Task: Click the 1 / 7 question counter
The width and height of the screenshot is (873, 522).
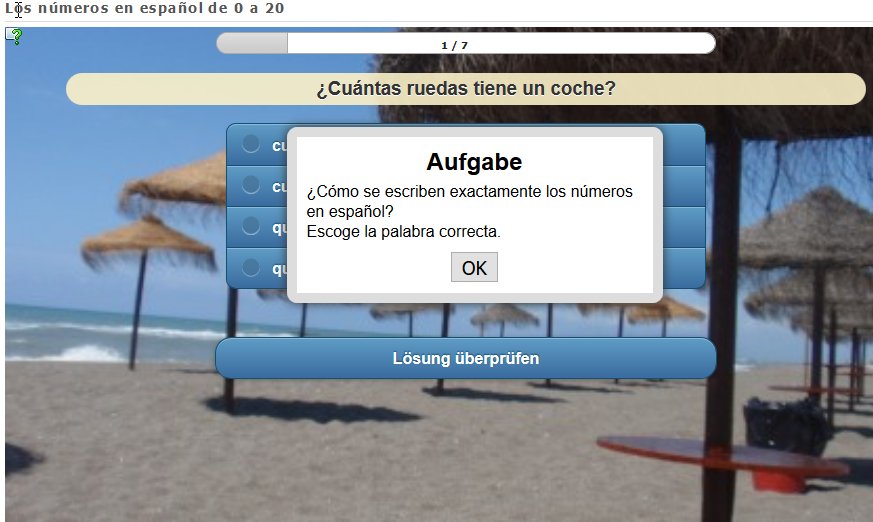Action: point(454,45)
